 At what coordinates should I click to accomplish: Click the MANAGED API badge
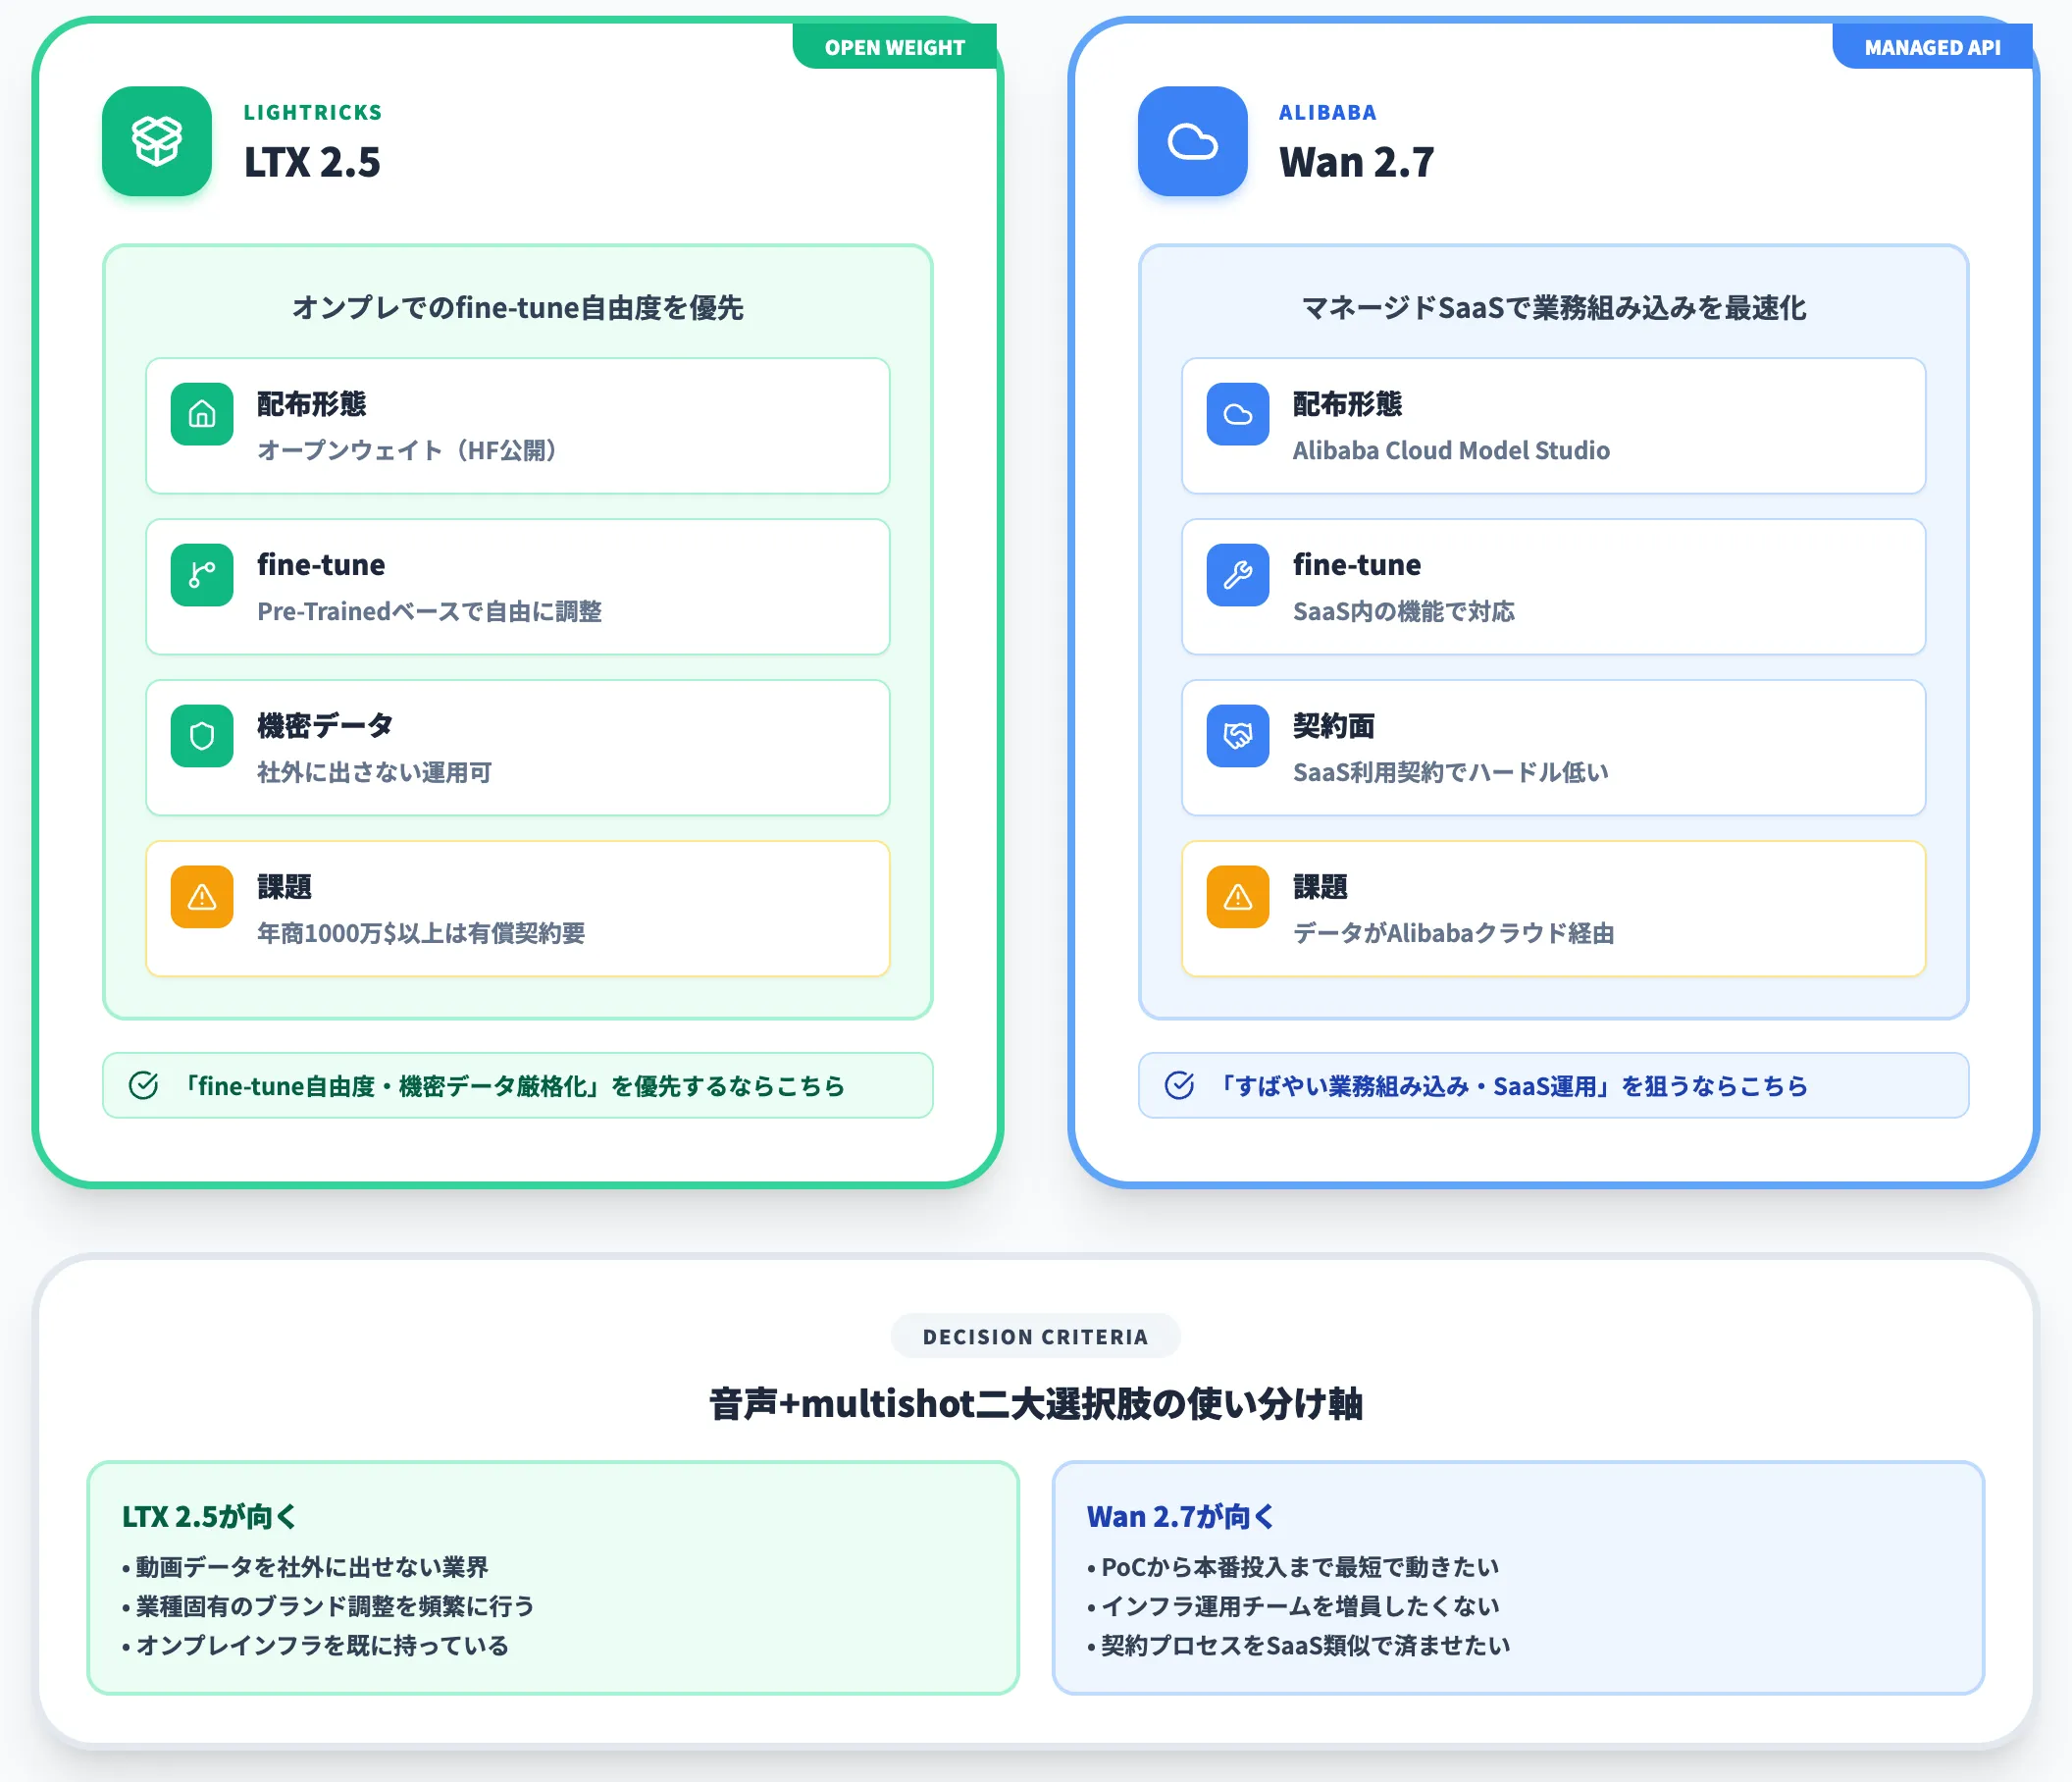(x=1932, y=47)
